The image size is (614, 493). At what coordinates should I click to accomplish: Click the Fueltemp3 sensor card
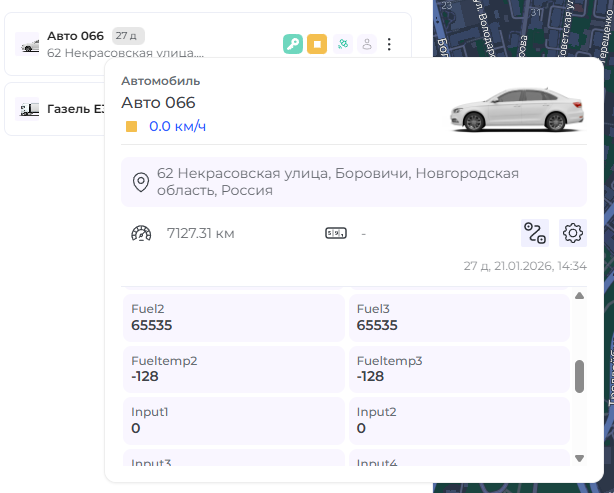tap(458, 368)
